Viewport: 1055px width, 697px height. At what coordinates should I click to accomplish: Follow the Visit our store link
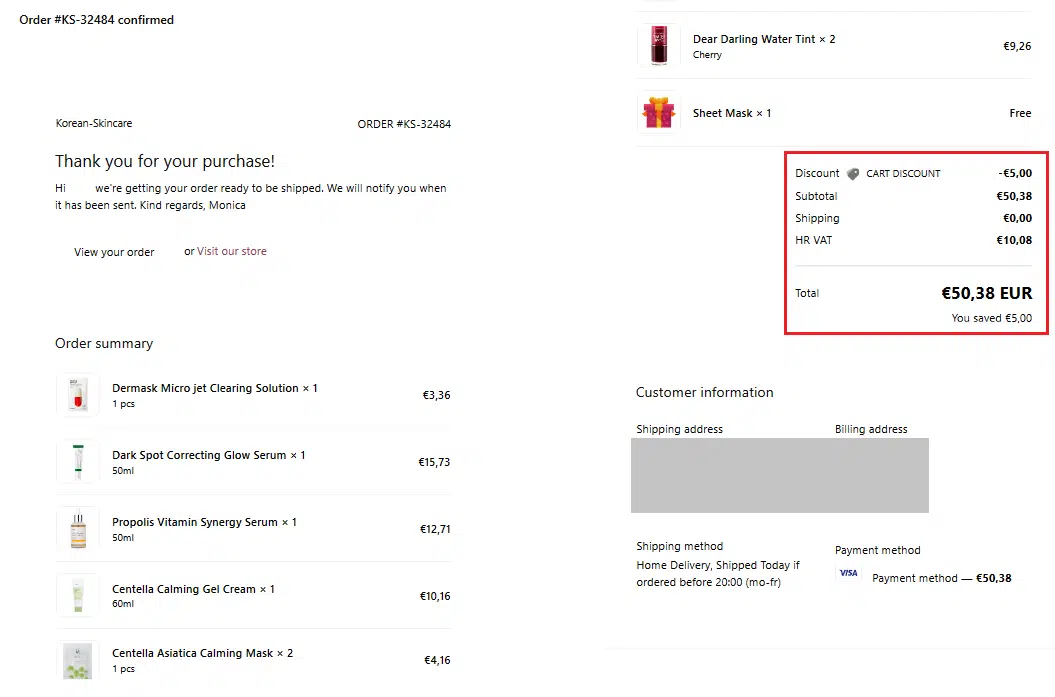[x=232, y=252]
